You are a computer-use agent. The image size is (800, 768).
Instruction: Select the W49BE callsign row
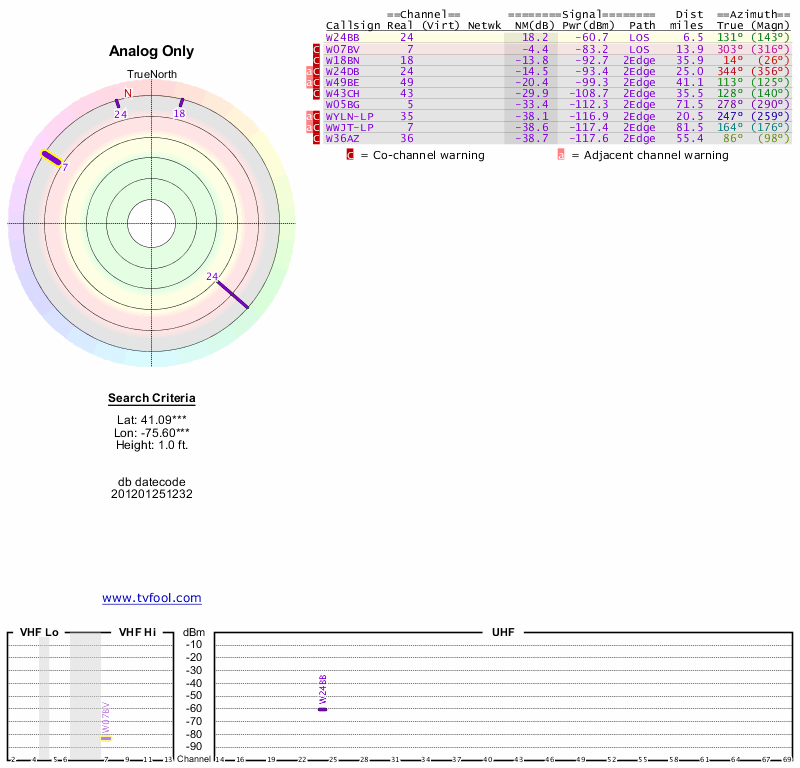[x=343, y=82]
